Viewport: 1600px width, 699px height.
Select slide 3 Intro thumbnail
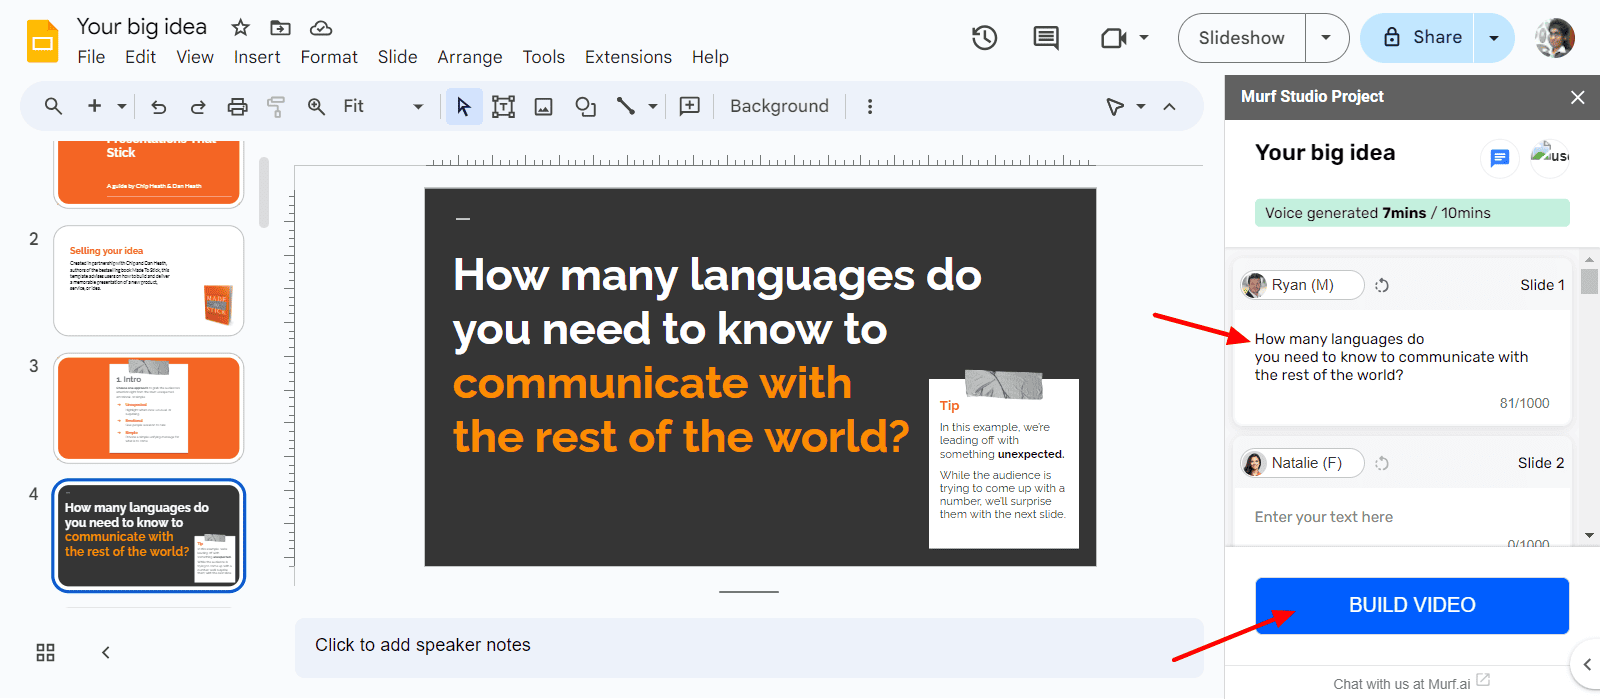(148, 408)
